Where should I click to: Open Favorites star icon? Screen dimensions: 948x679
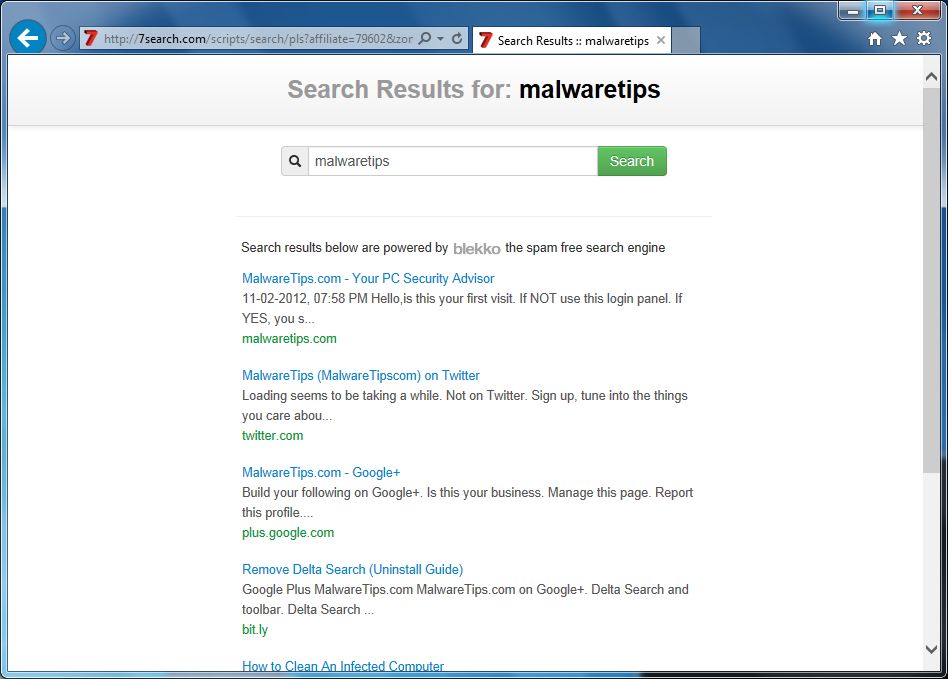point(900,39)
